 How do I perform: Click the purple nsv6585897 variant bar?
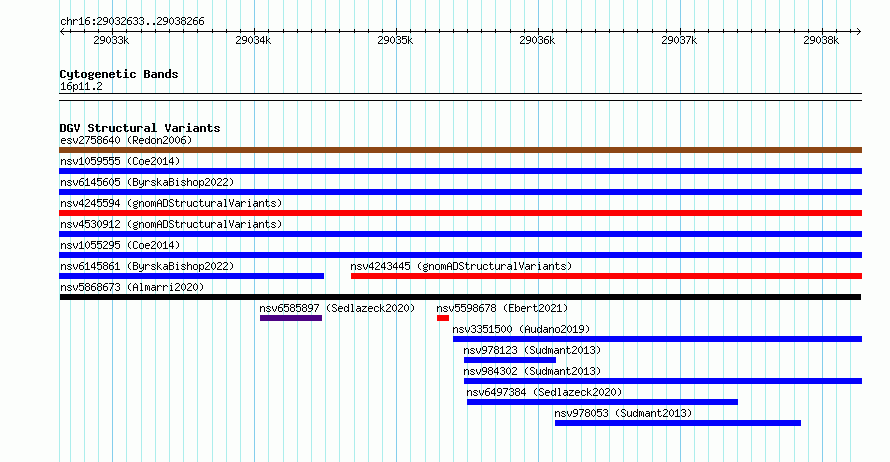click(x=291, y=318)
